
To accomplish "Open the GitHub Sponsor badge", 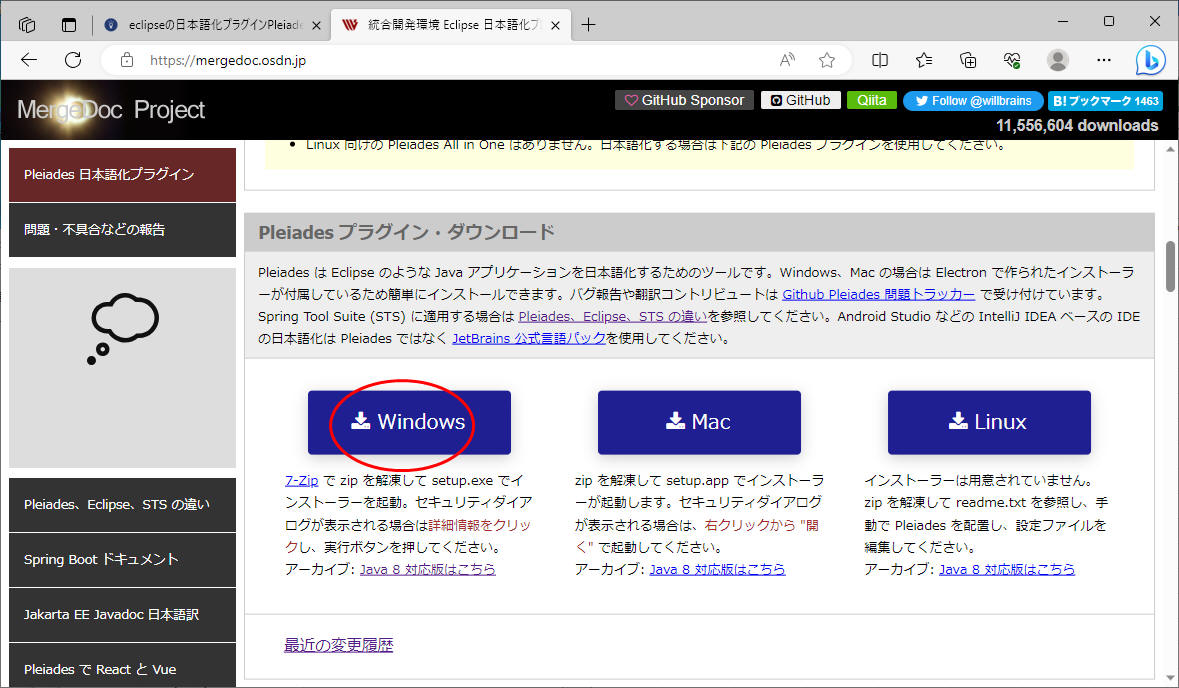I will click(684, 100).
